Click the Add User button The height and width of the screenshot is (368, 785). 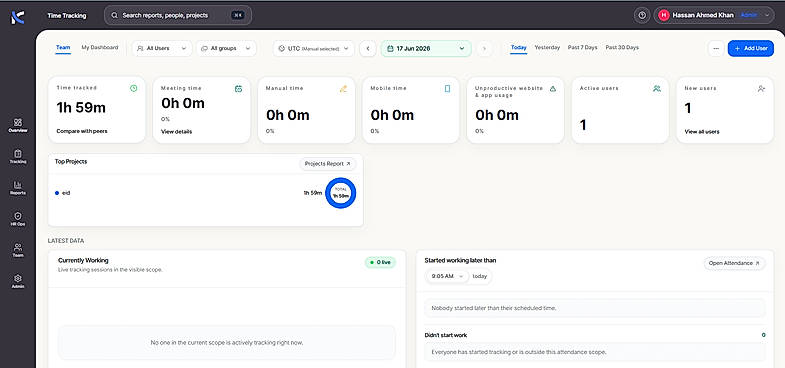[750, 49]
